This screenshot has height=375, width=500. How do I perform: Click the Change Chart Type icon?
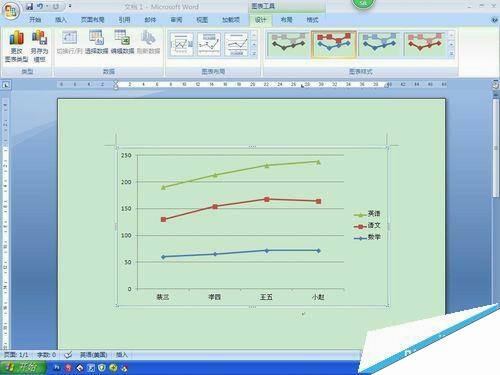click(16, 46)
